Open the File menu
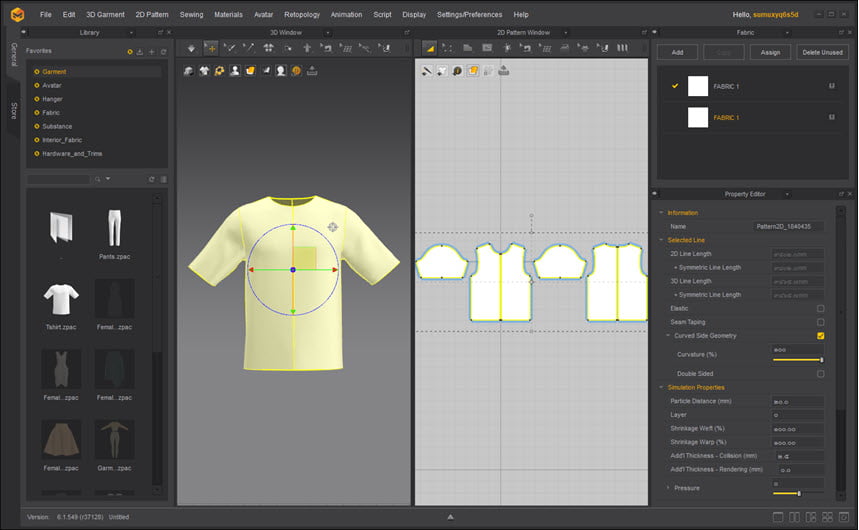 click(x=45, y=15)
